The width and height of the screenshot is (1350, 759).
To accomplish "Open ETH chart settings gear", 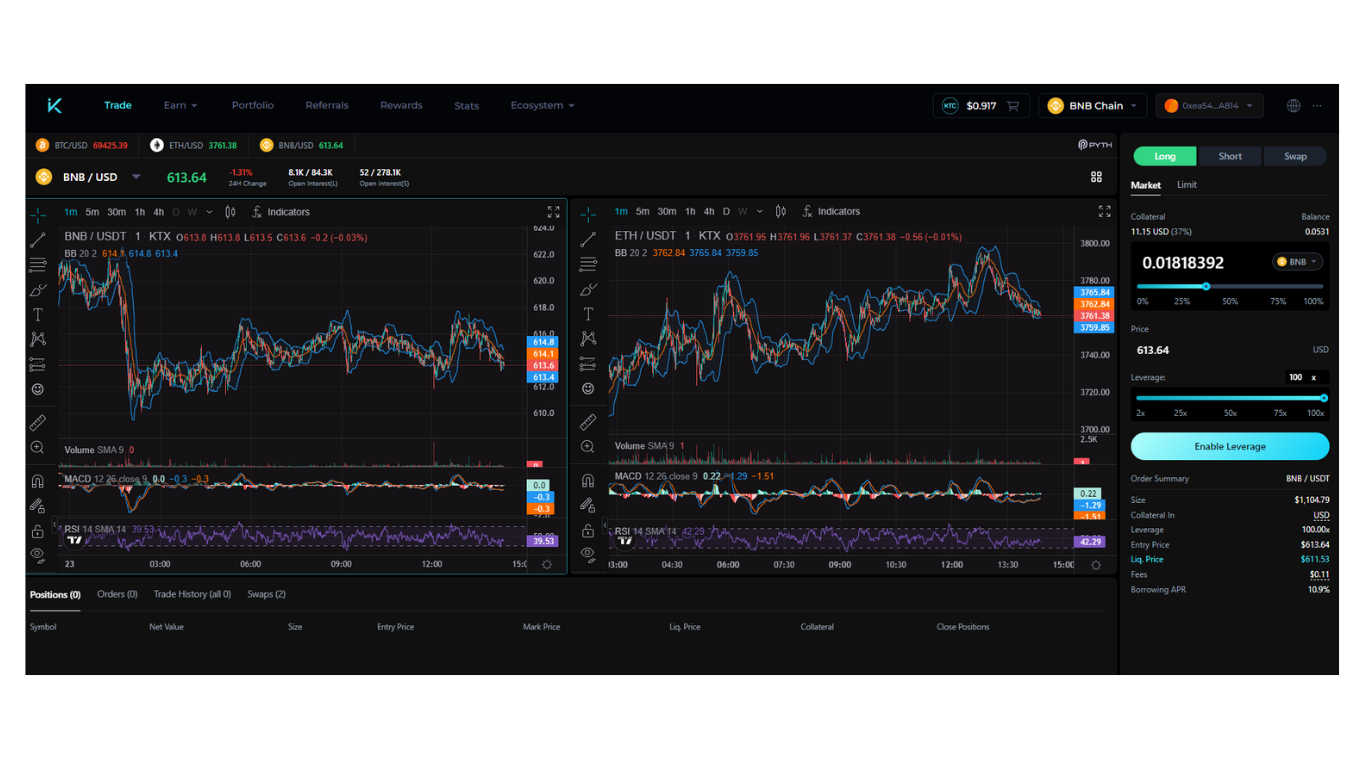I will [1096, 565].
